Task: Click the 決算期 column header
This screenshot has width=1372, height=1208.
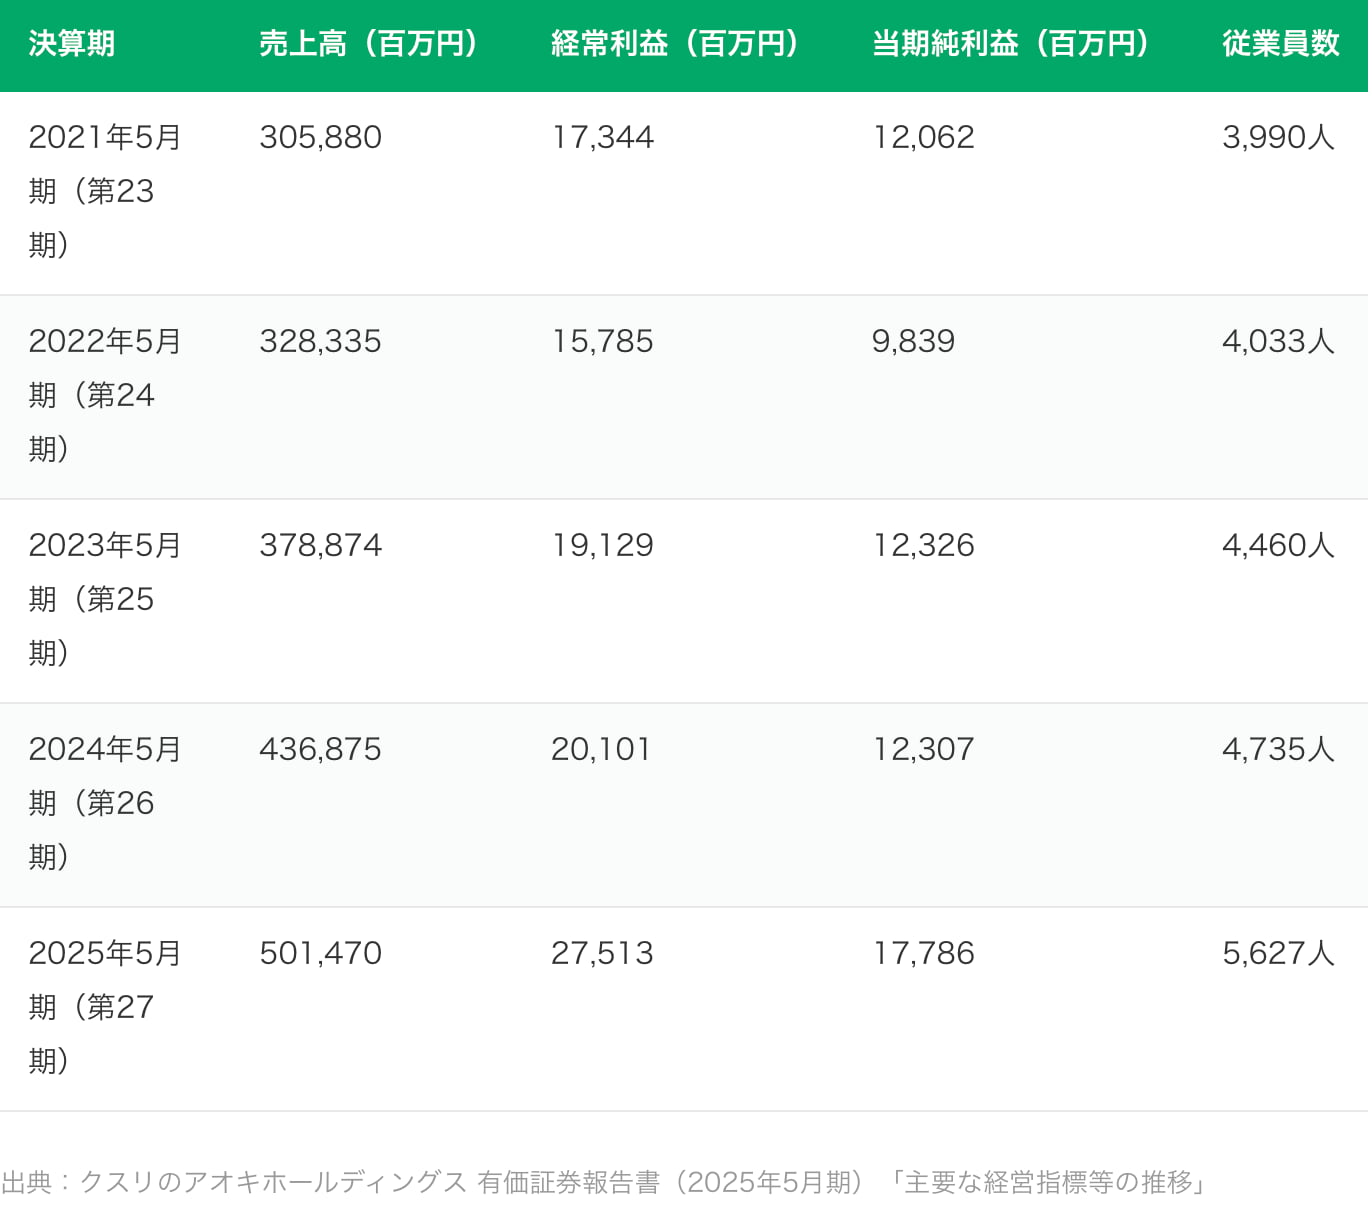Action: click(x=69, y=44)
